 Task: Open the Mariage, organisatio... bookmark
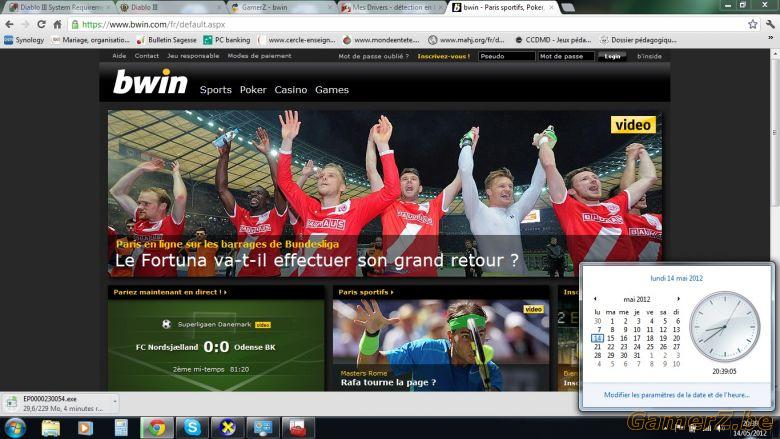point(91,40)
